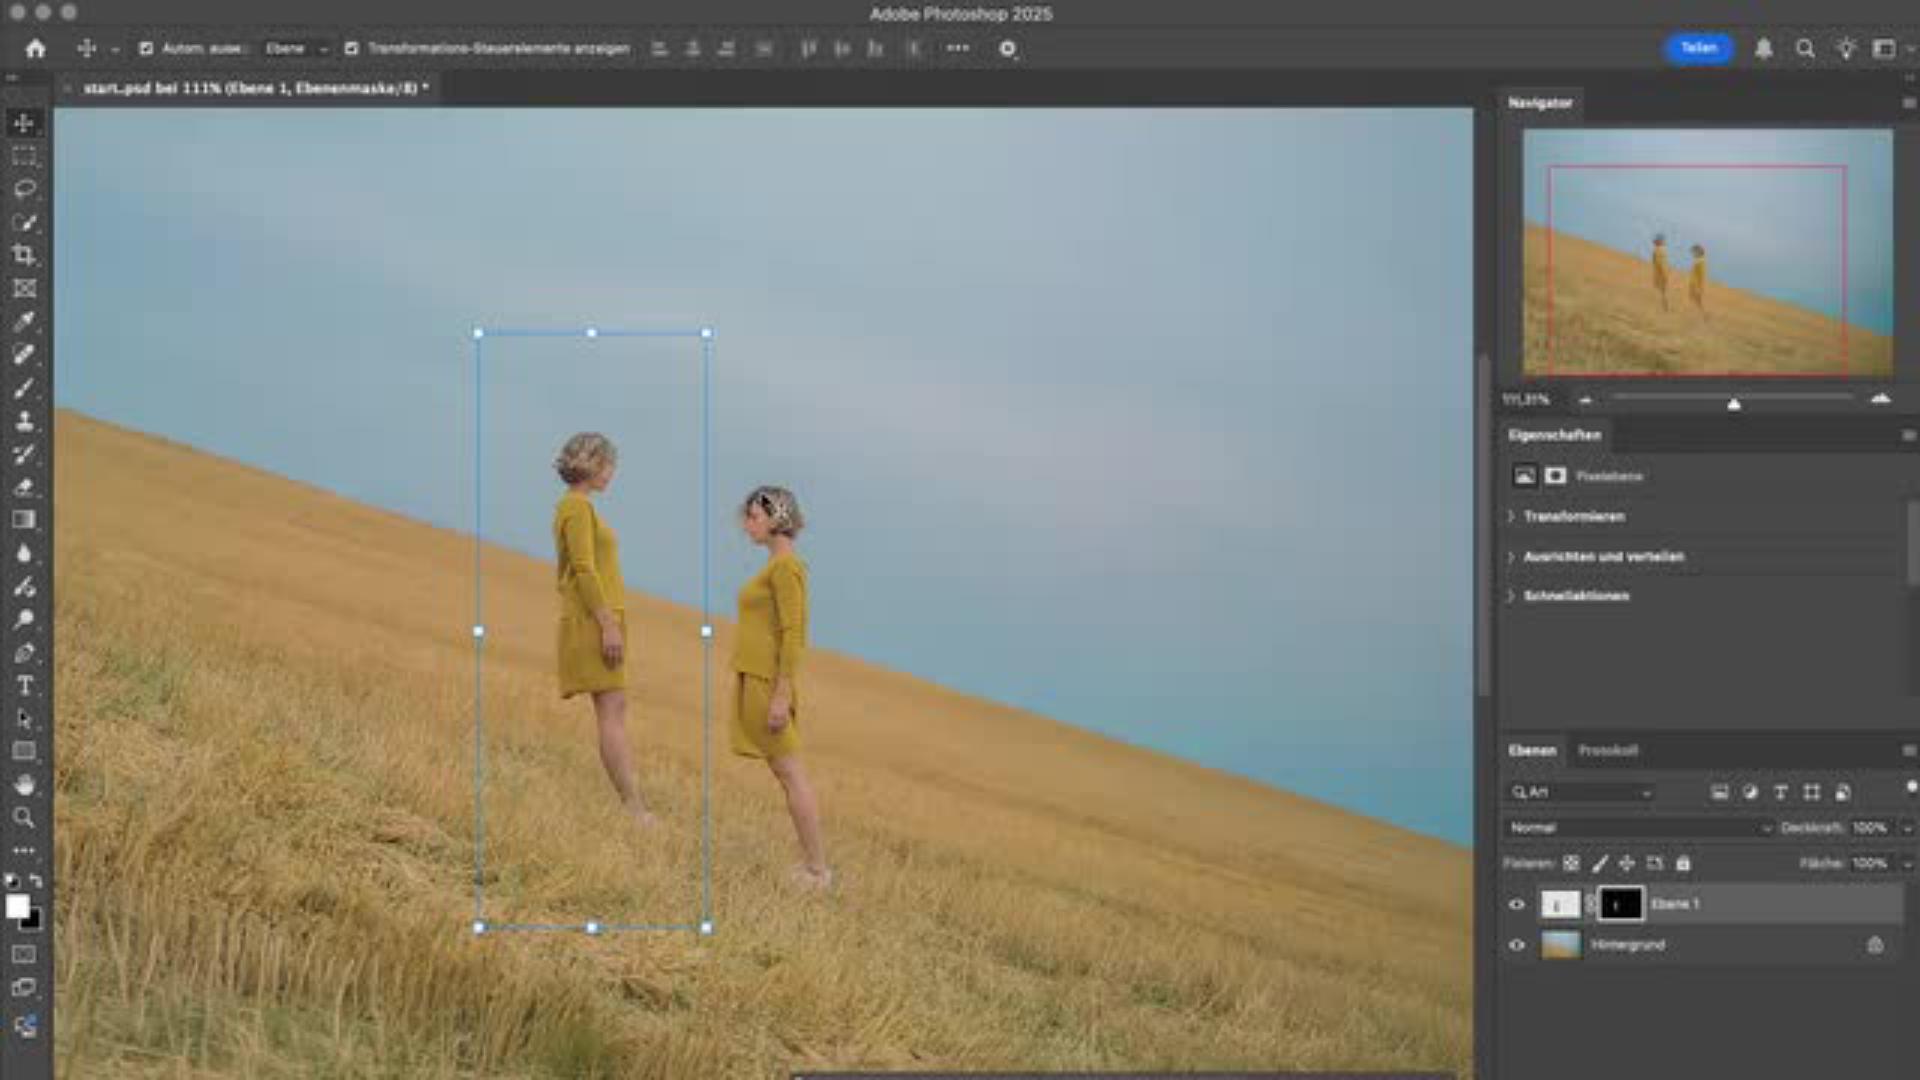
Task: Select the Hand tool
Action: click(x=24, y=784)
